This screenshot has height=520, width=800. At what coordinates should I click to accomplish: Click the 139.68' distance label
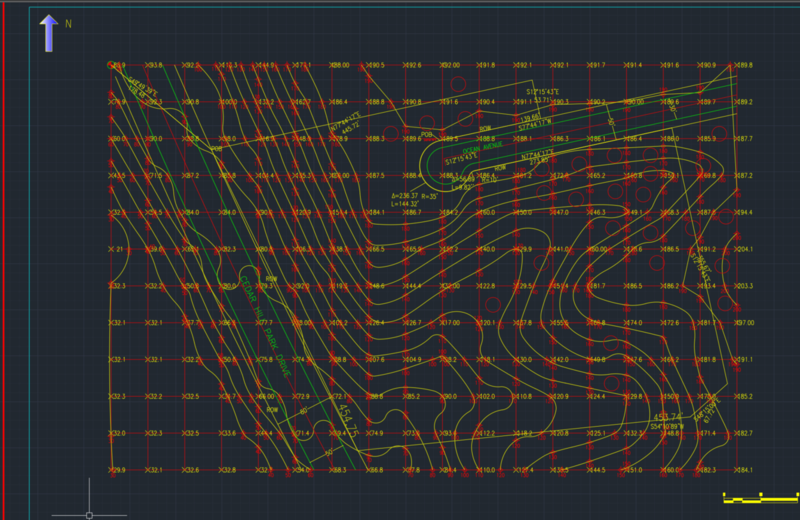pos(531,117)
